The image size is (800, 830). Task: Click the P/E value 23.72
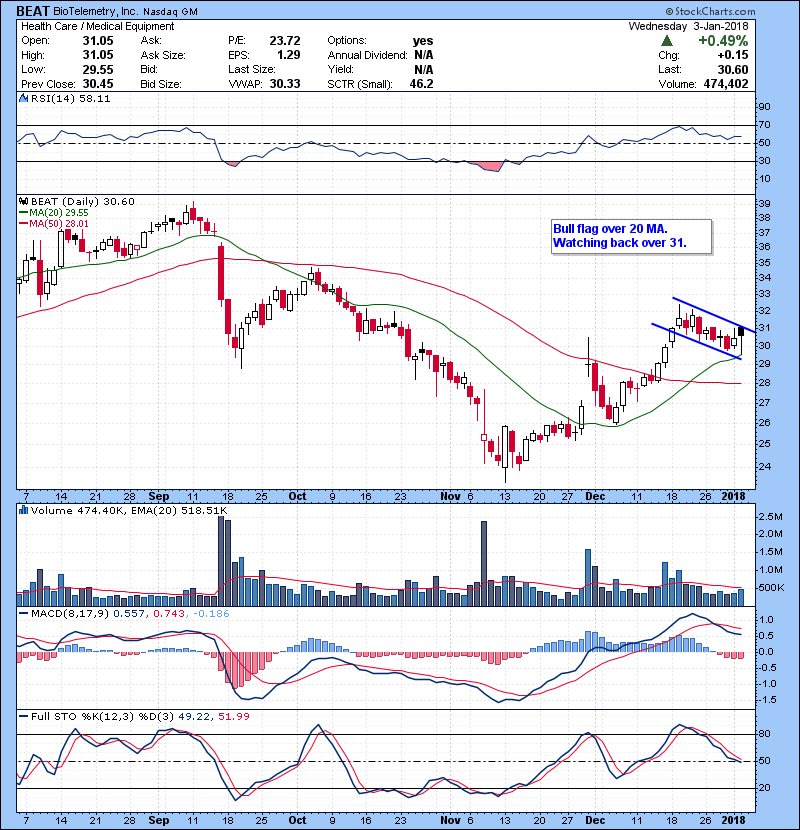[285, 41]
